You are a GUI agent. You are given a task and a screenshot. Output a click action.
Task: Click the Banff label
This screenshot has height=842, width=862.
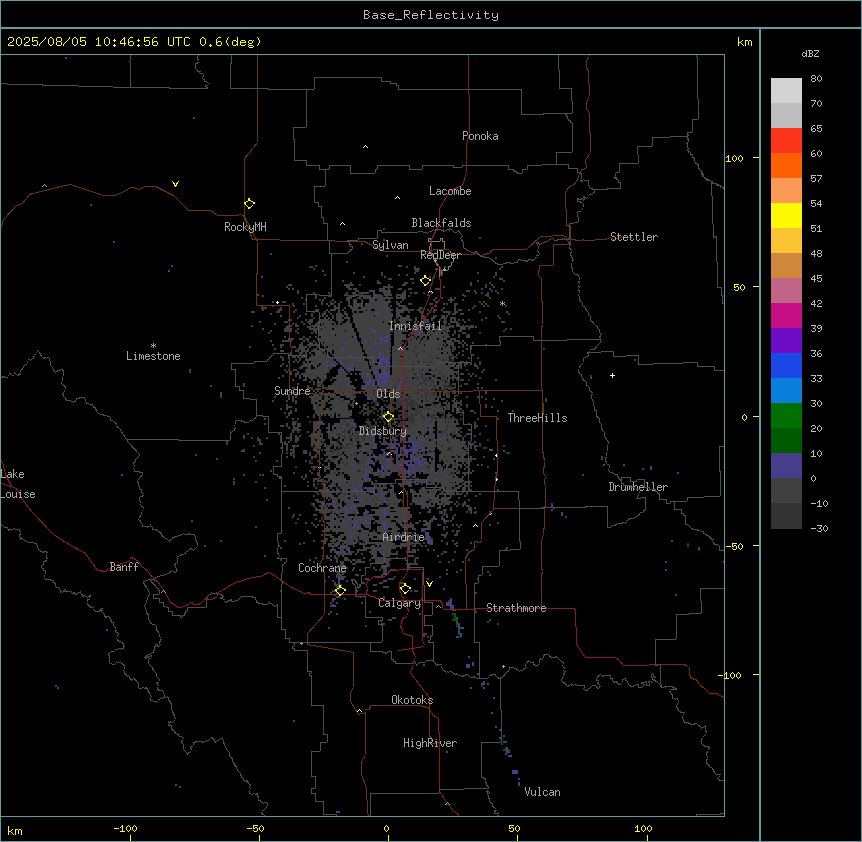tap(124, 567)
